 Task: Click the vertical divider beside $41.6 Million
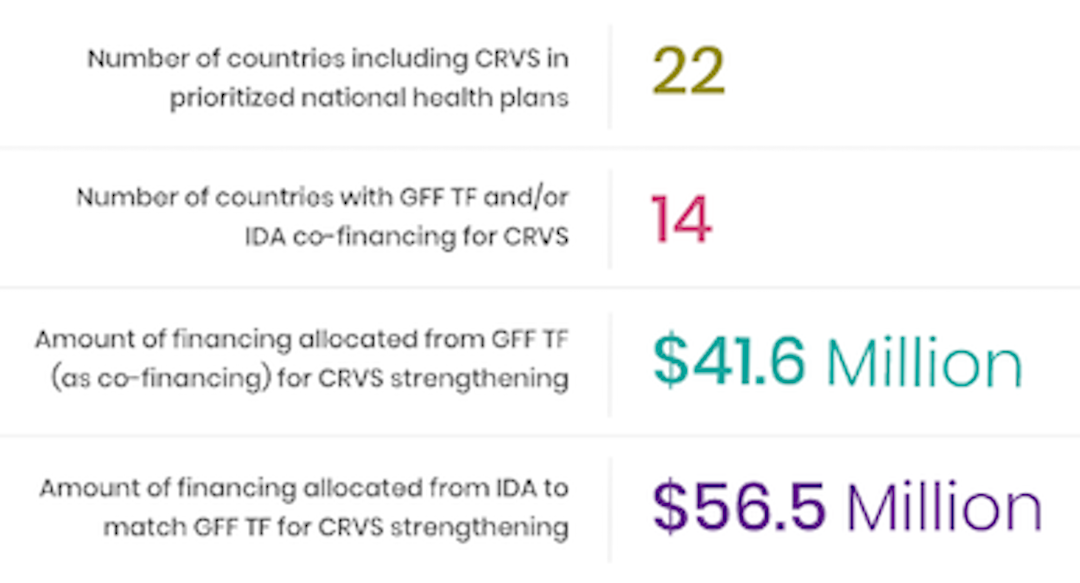pos(610,362)
